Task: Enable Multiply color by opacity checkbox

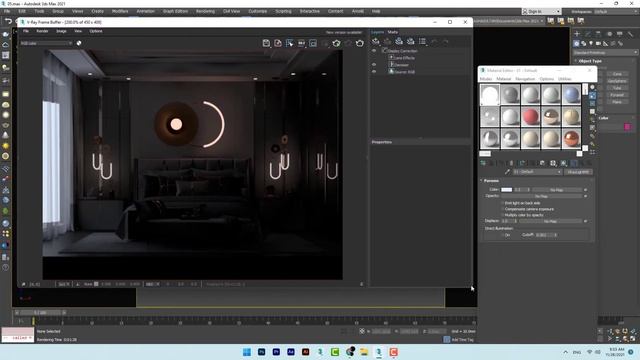Action: pos(502,215)
